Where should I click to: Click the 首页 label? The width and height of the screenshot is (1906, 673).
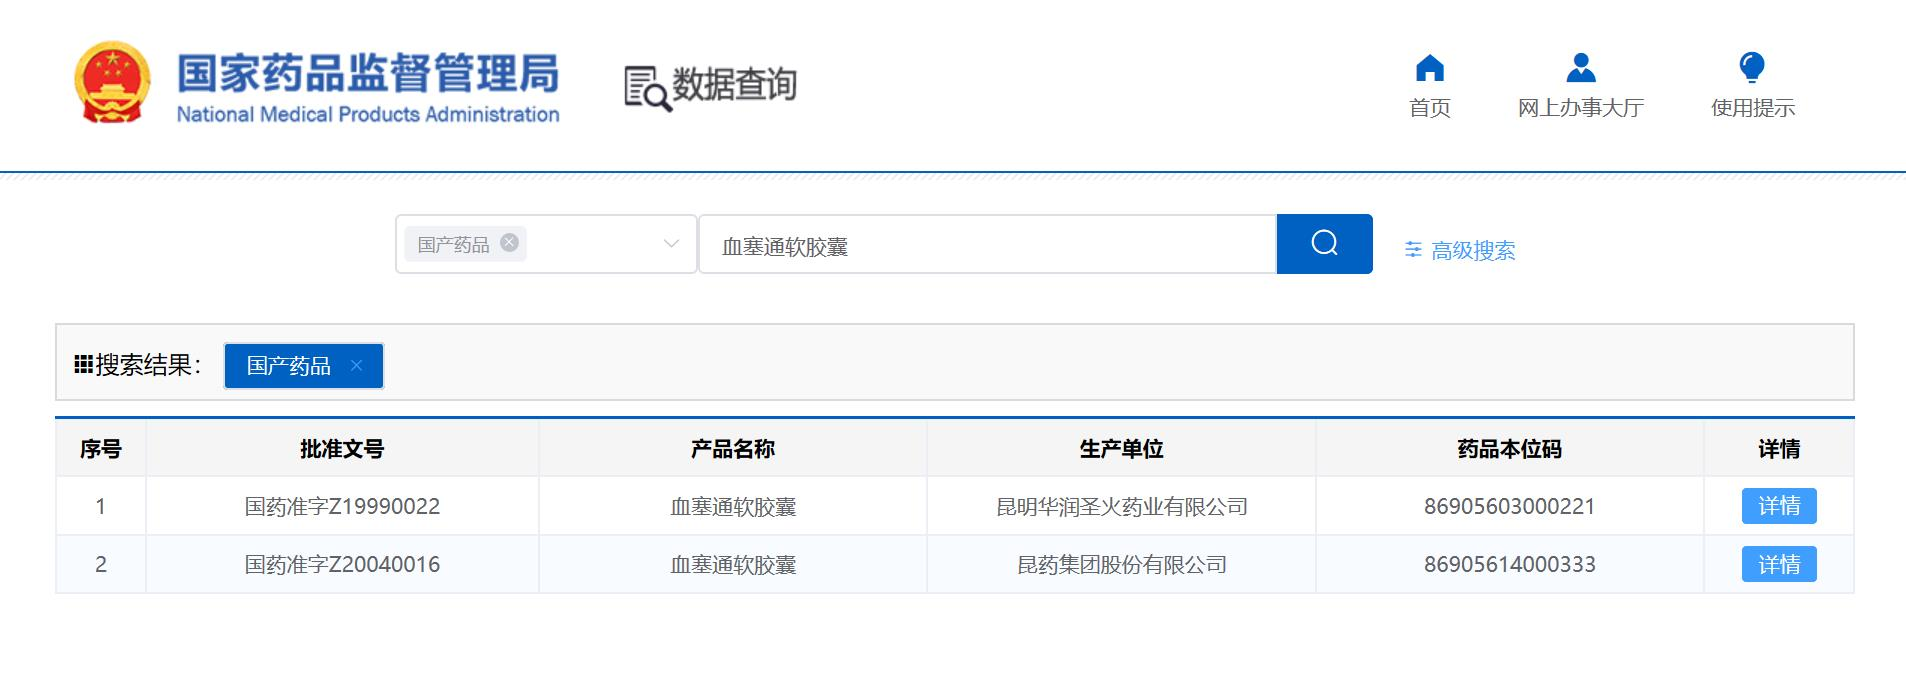[1430, 108]
